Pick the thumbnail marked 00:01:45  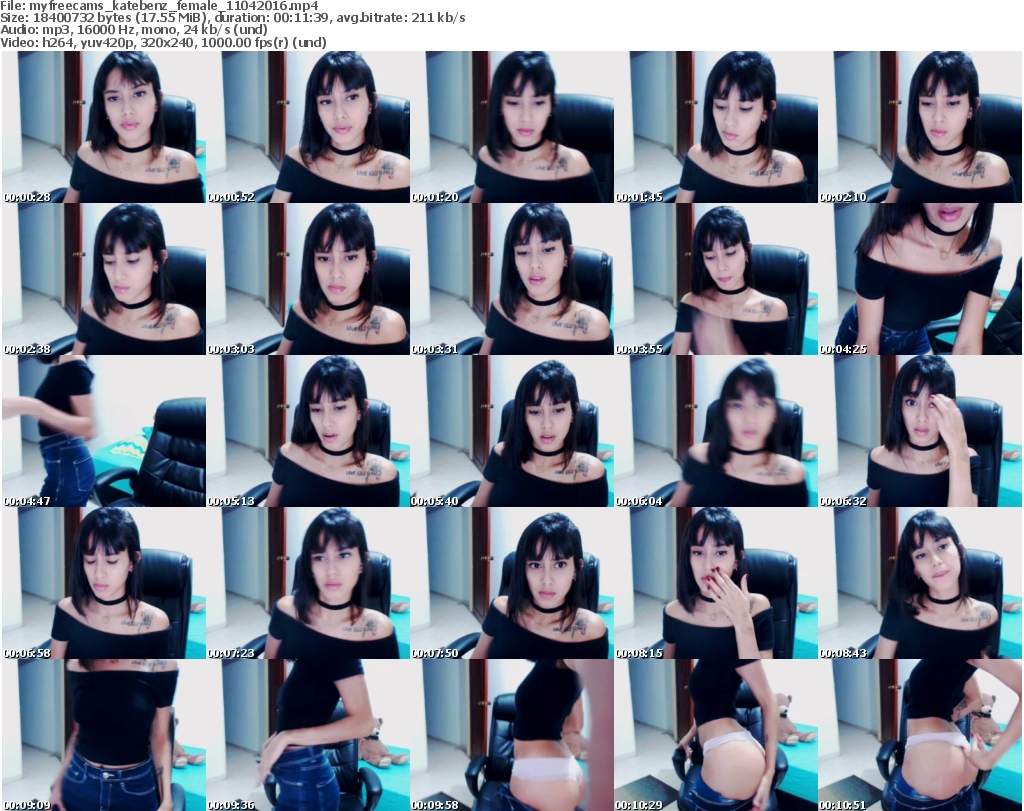coord(715,127)
